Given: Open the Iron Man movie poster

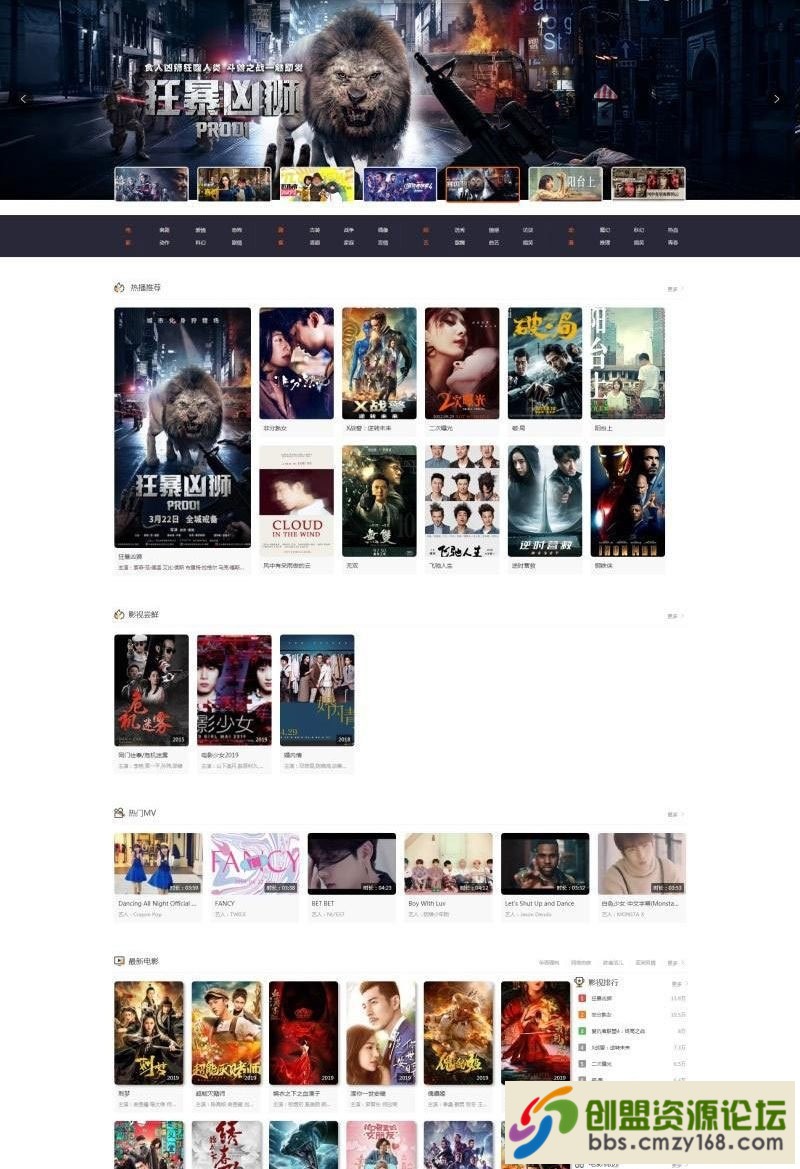Looking at the screenshot, I should tap(628, 501).
